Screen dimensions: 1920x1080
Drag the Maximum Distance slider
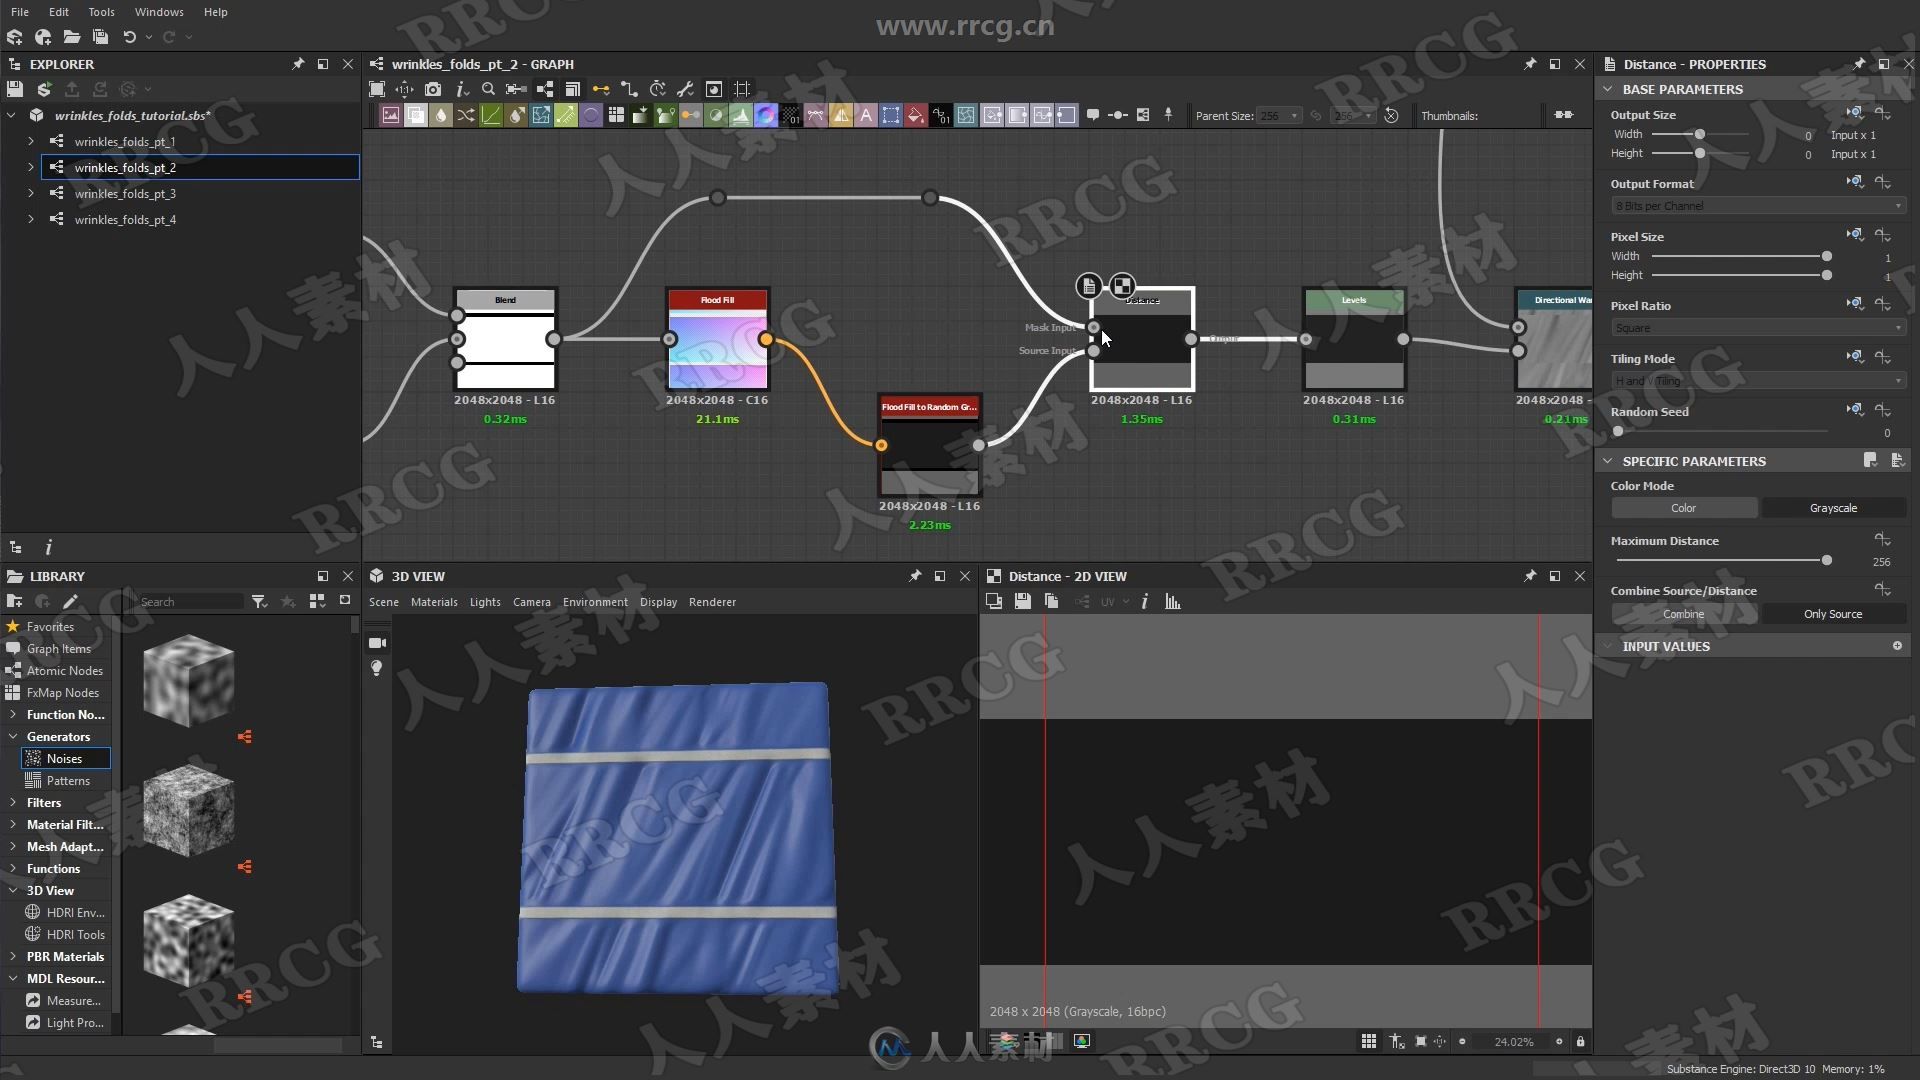point(1826,559)
